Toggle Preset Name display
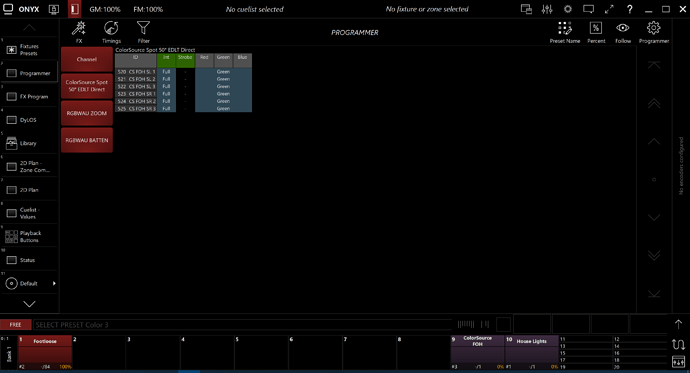The height and width of the screenshot is (373, 690). (565, 32)
